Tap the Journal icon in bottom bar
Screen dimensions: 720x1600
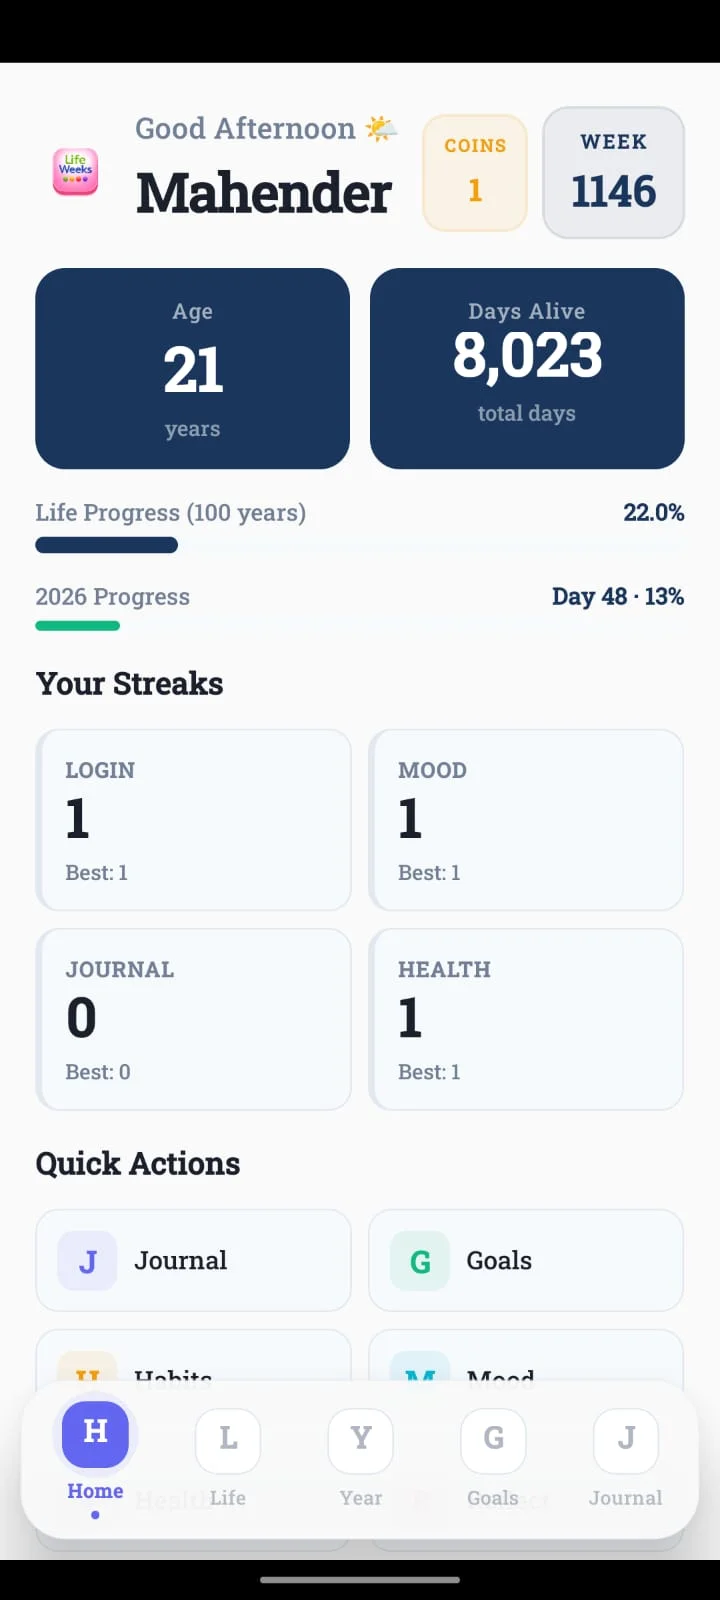click(626, 1441)
